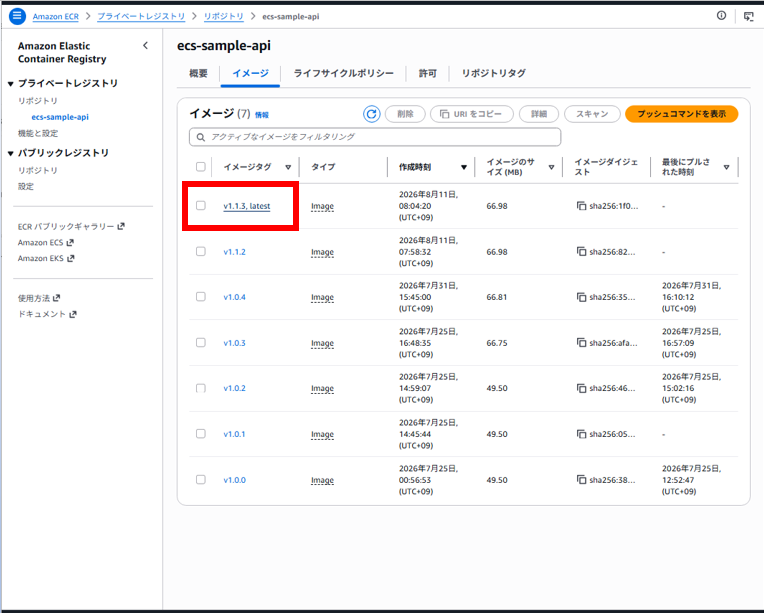764x613 pixels.
Task: Sort by イメージタグ column arrow
Action: (x=288, y=167)
